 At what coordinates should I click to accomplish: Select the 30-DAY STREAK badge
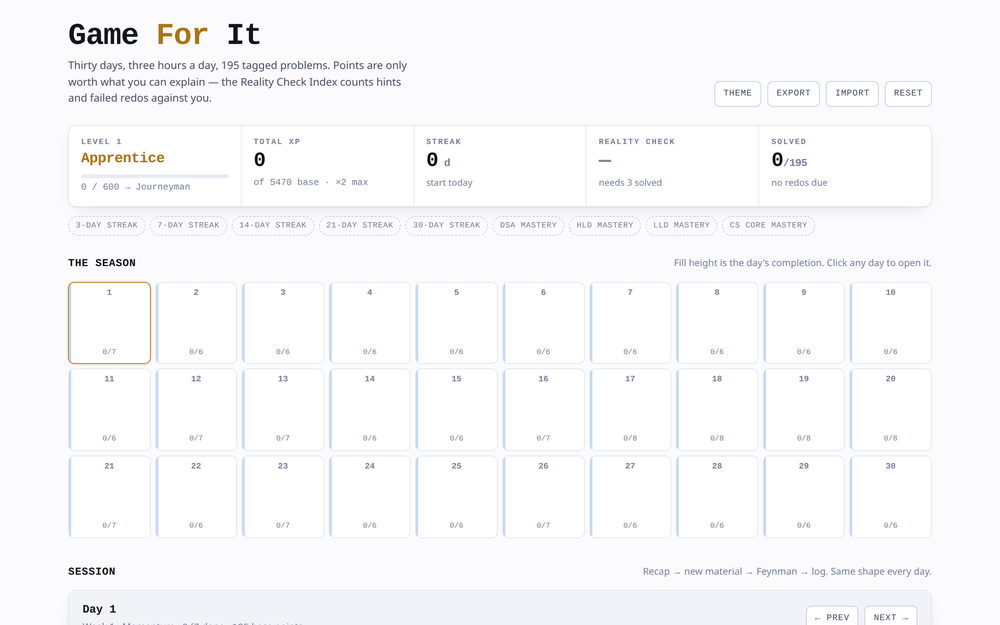[x=446, y=226]
